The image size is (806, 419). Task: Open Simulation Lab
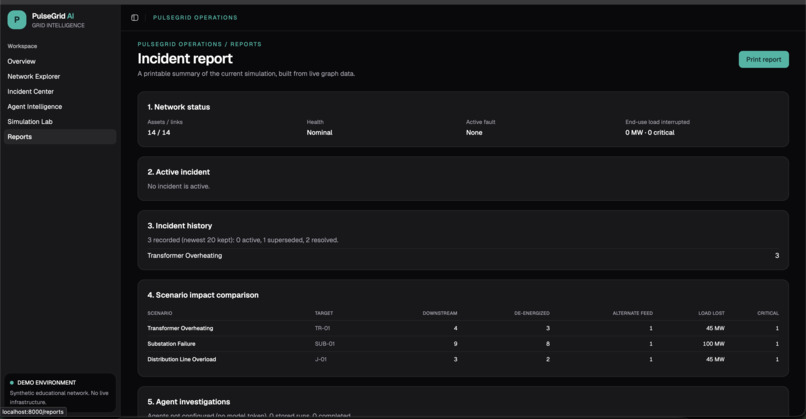[30, 121]
